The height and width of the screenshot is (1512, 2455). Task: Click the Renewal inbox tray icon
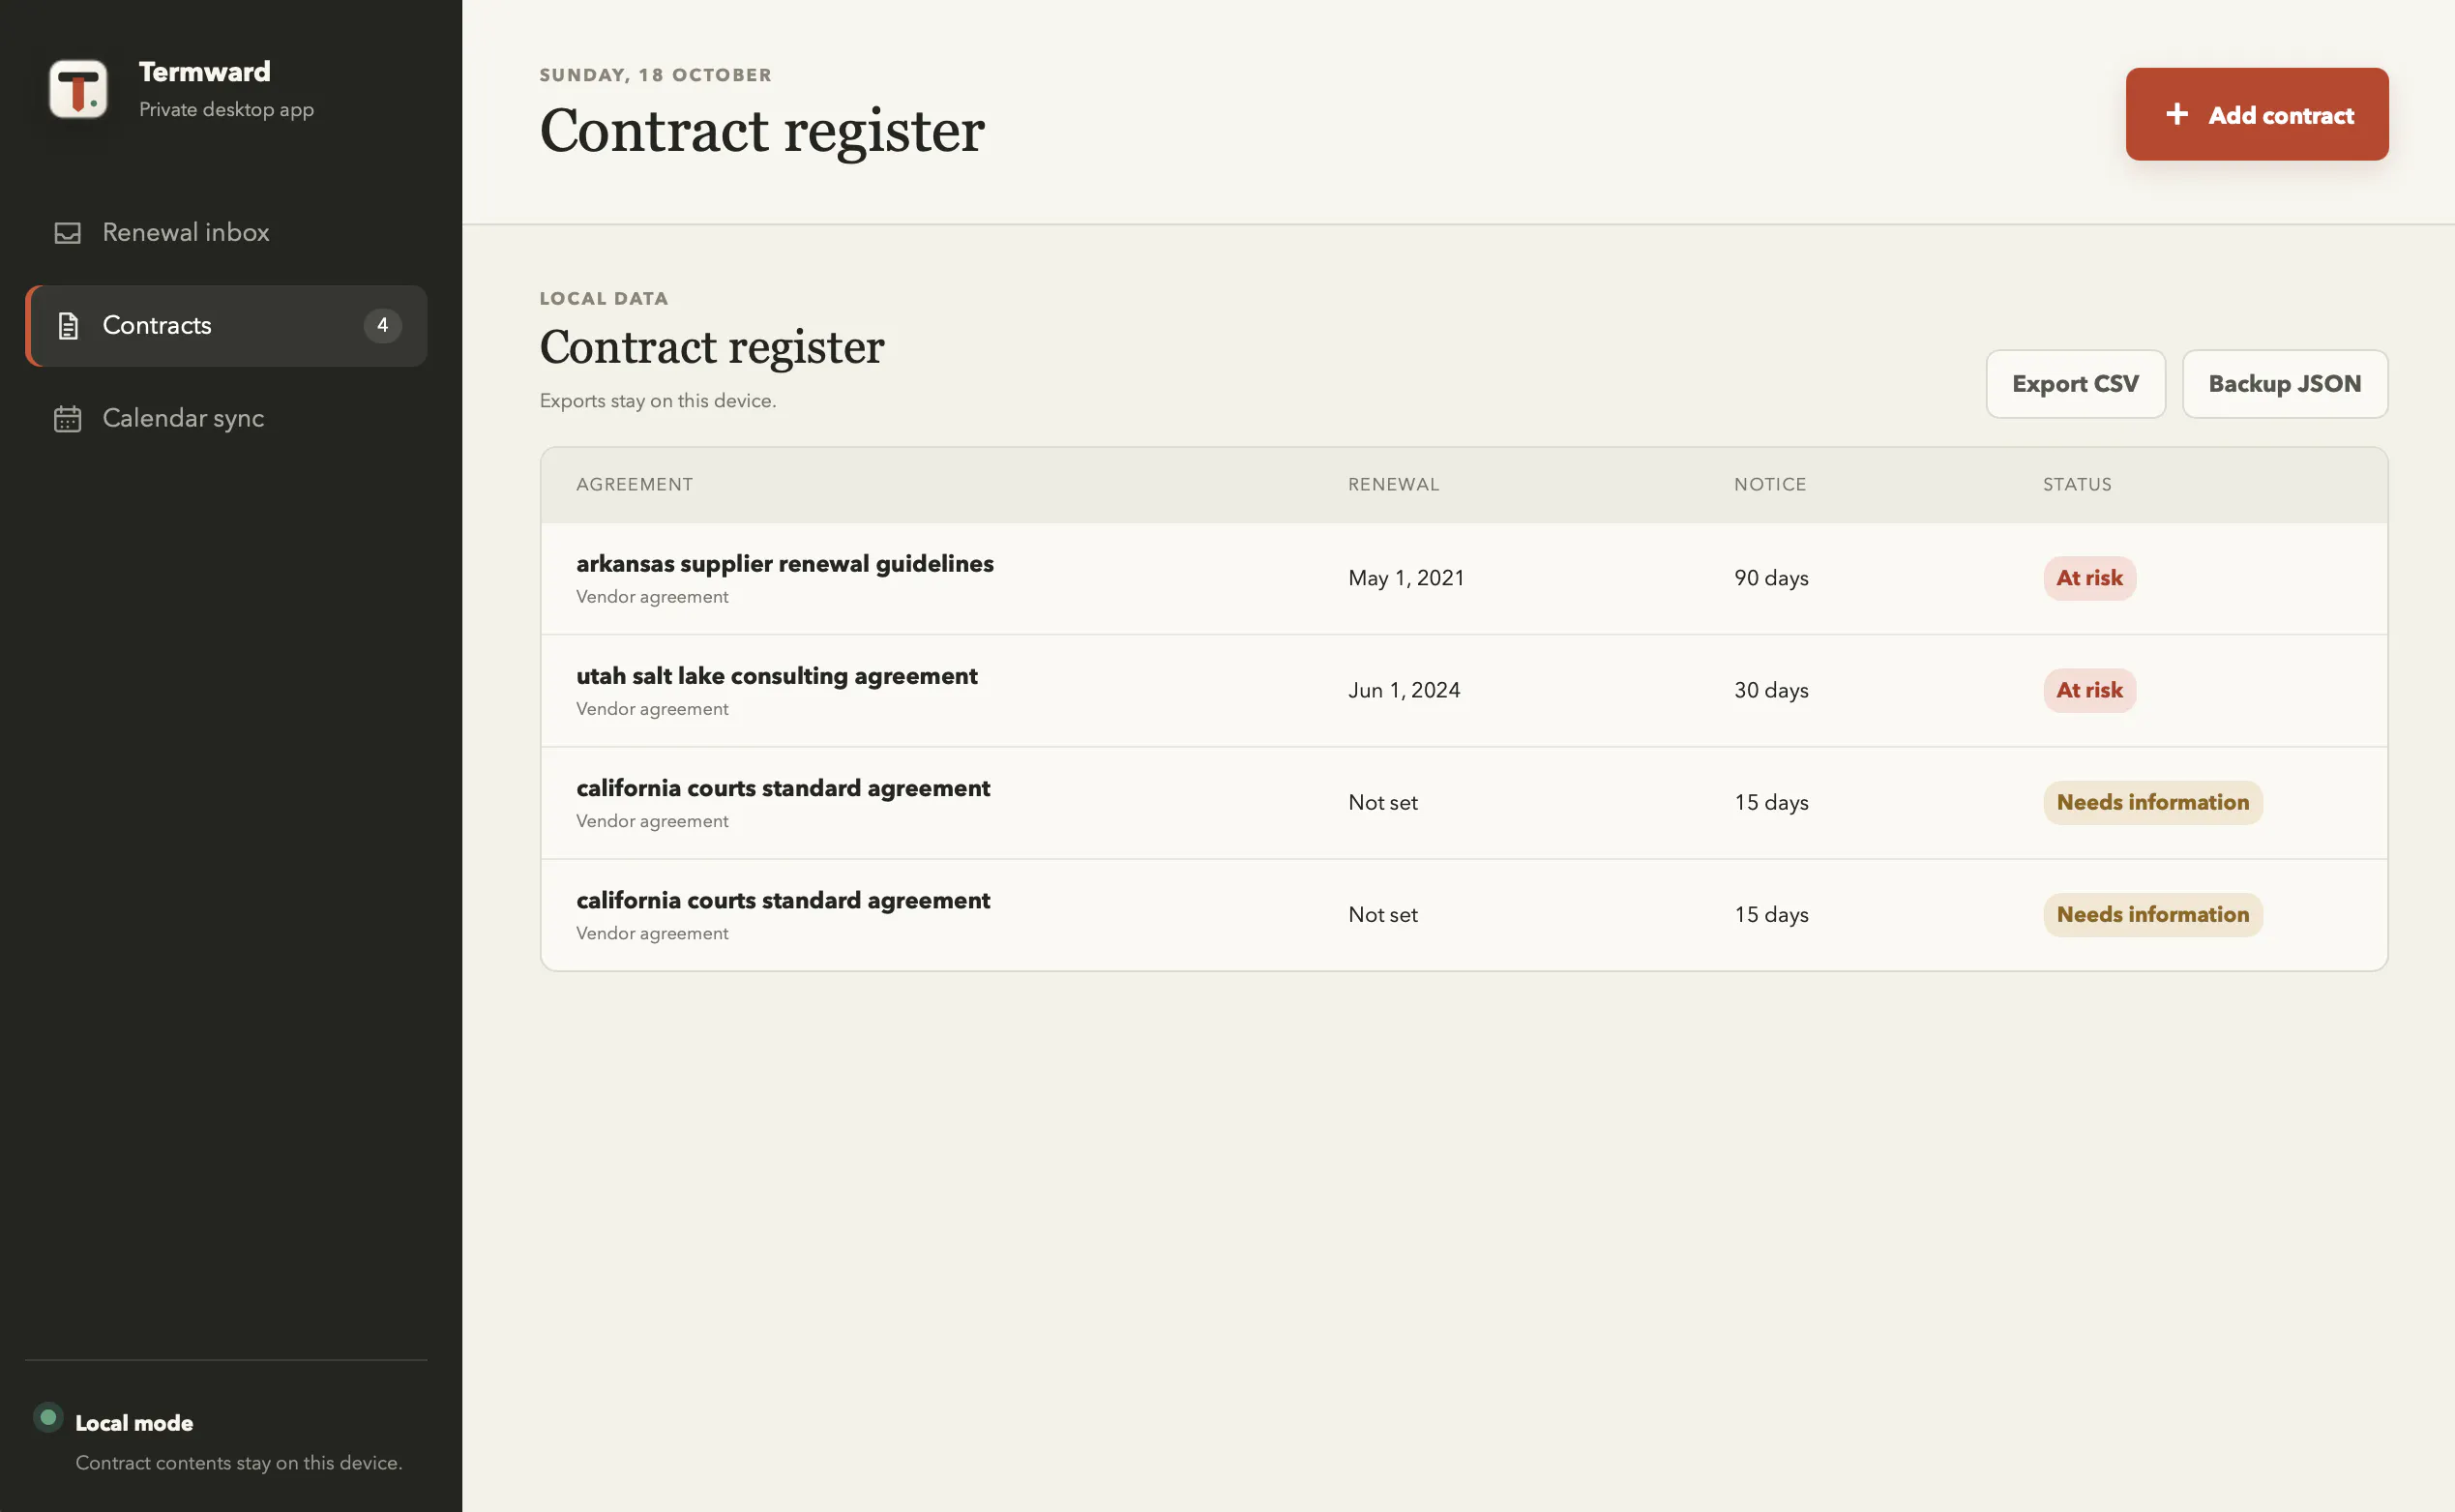(67, 233)
